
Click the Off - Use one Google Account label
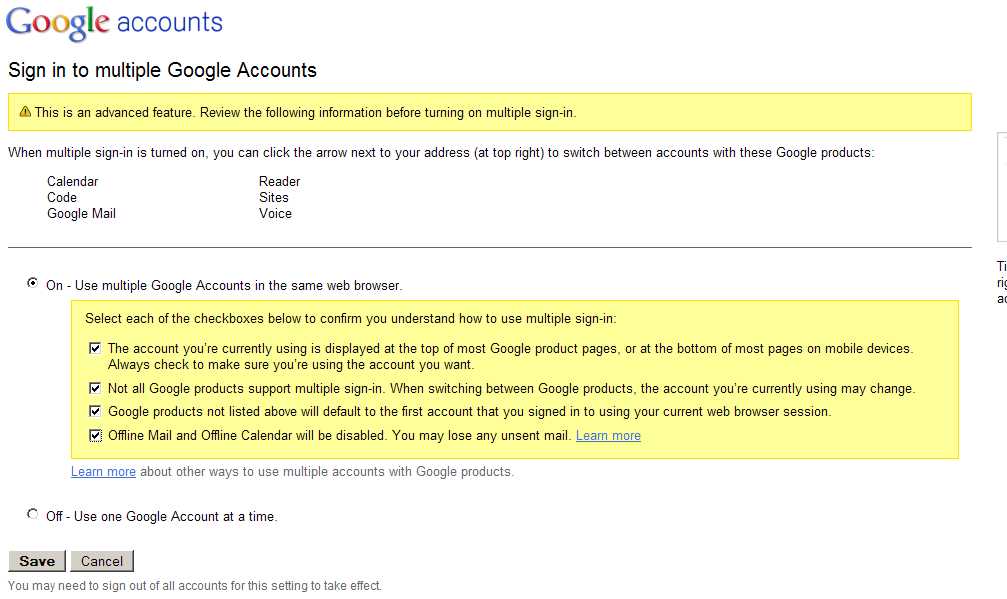162,517
